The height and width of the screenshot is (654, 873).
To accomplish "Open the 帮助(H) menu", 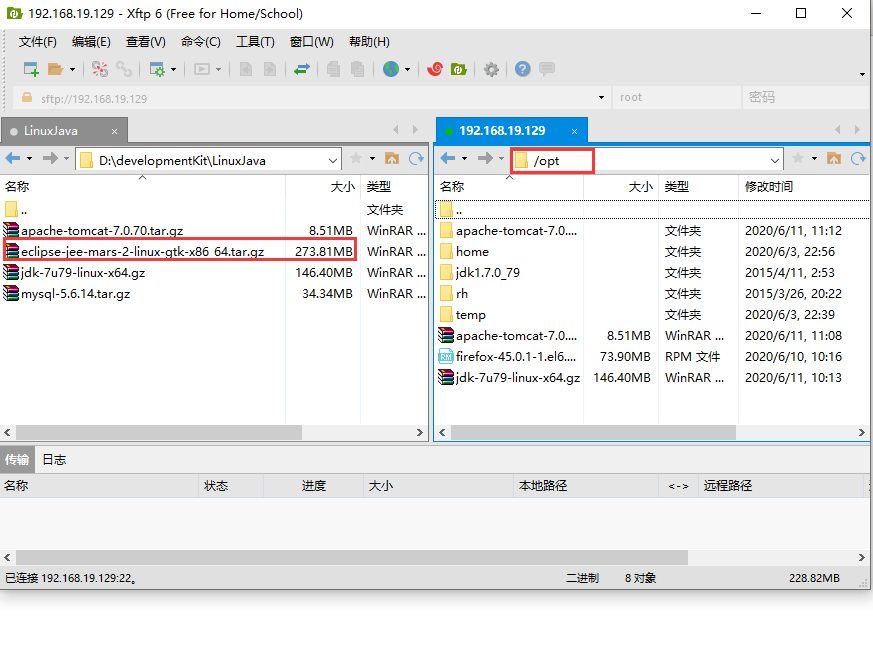I will coord(369,42).
